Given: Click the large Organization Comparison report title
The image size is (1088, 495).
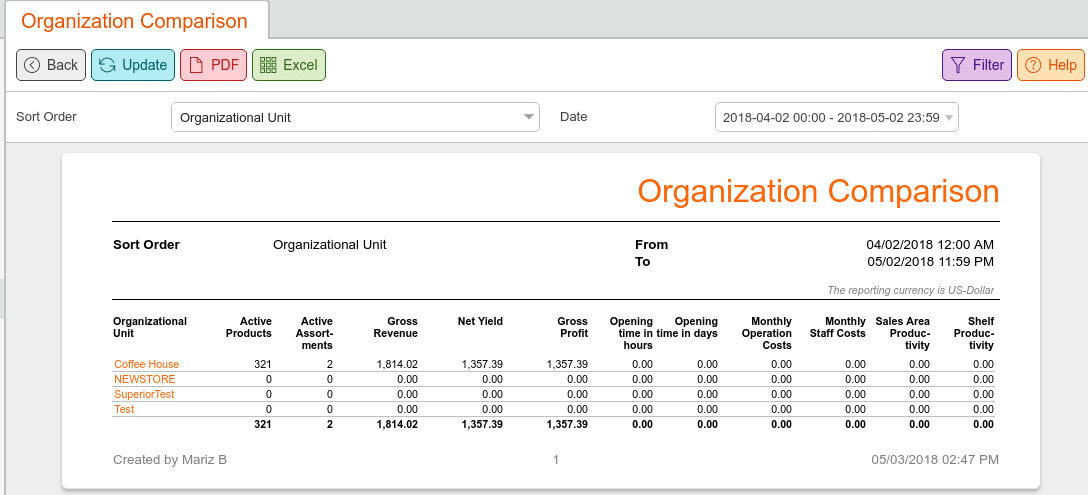Looking at the screenshot, I should [818, 190].
